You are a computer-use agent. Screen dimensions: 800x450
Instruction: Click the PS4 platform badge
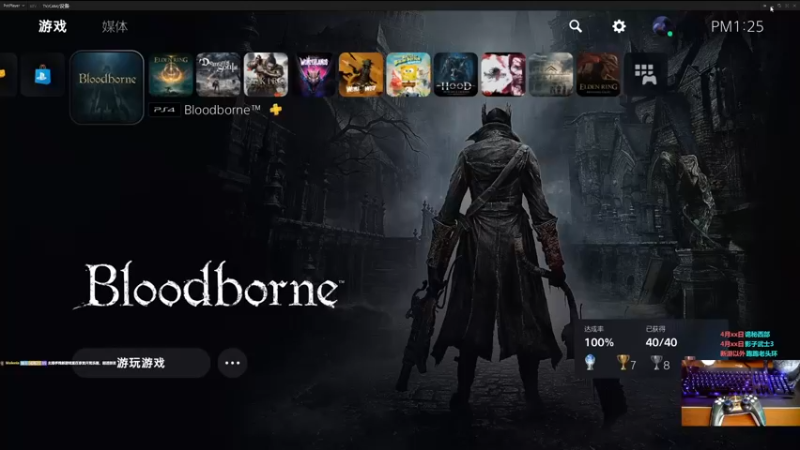tap(164, 110)
